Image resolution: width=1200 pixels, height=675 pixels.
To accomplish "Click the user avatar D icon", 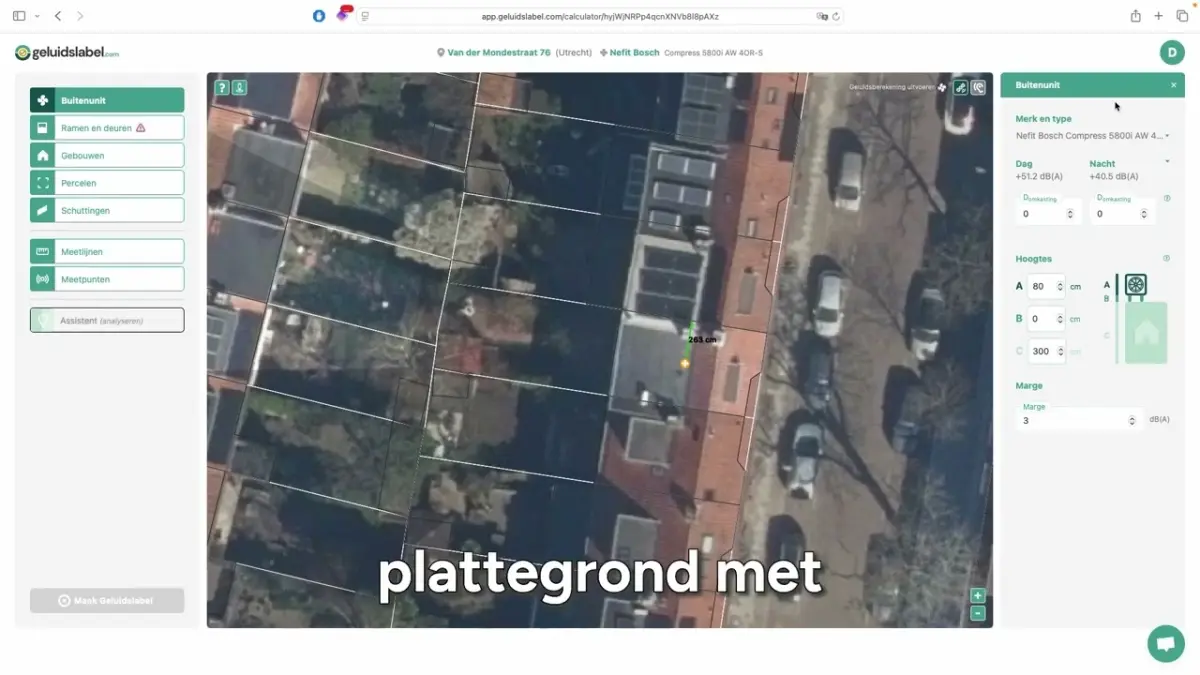I will [1171, 53].
